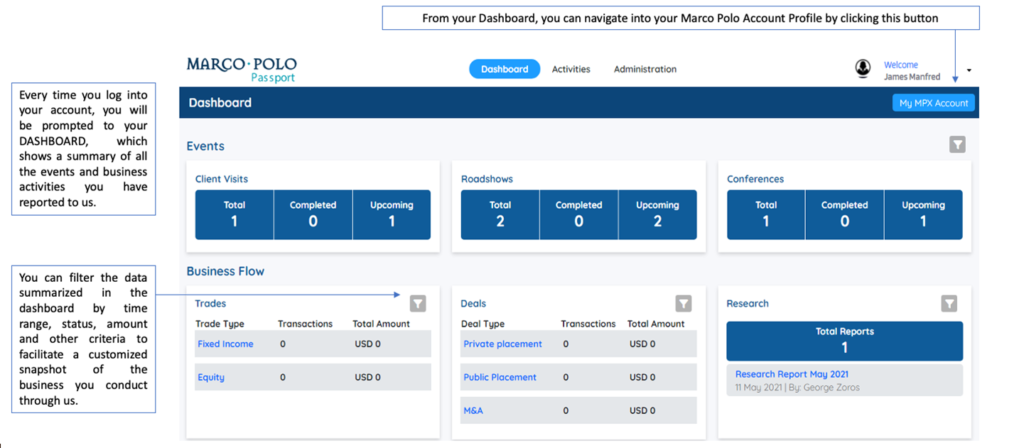Click the Events filter funnel icon
Screen dimensions: 1024x448
pyautogui.click(x=957, y=145)
